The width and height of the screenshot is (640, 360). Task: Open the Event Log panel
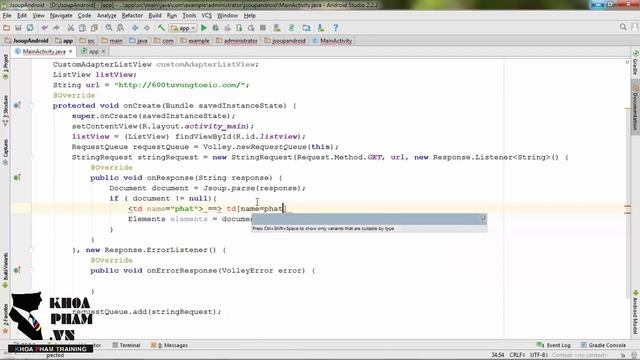click(x=553, y=345)
